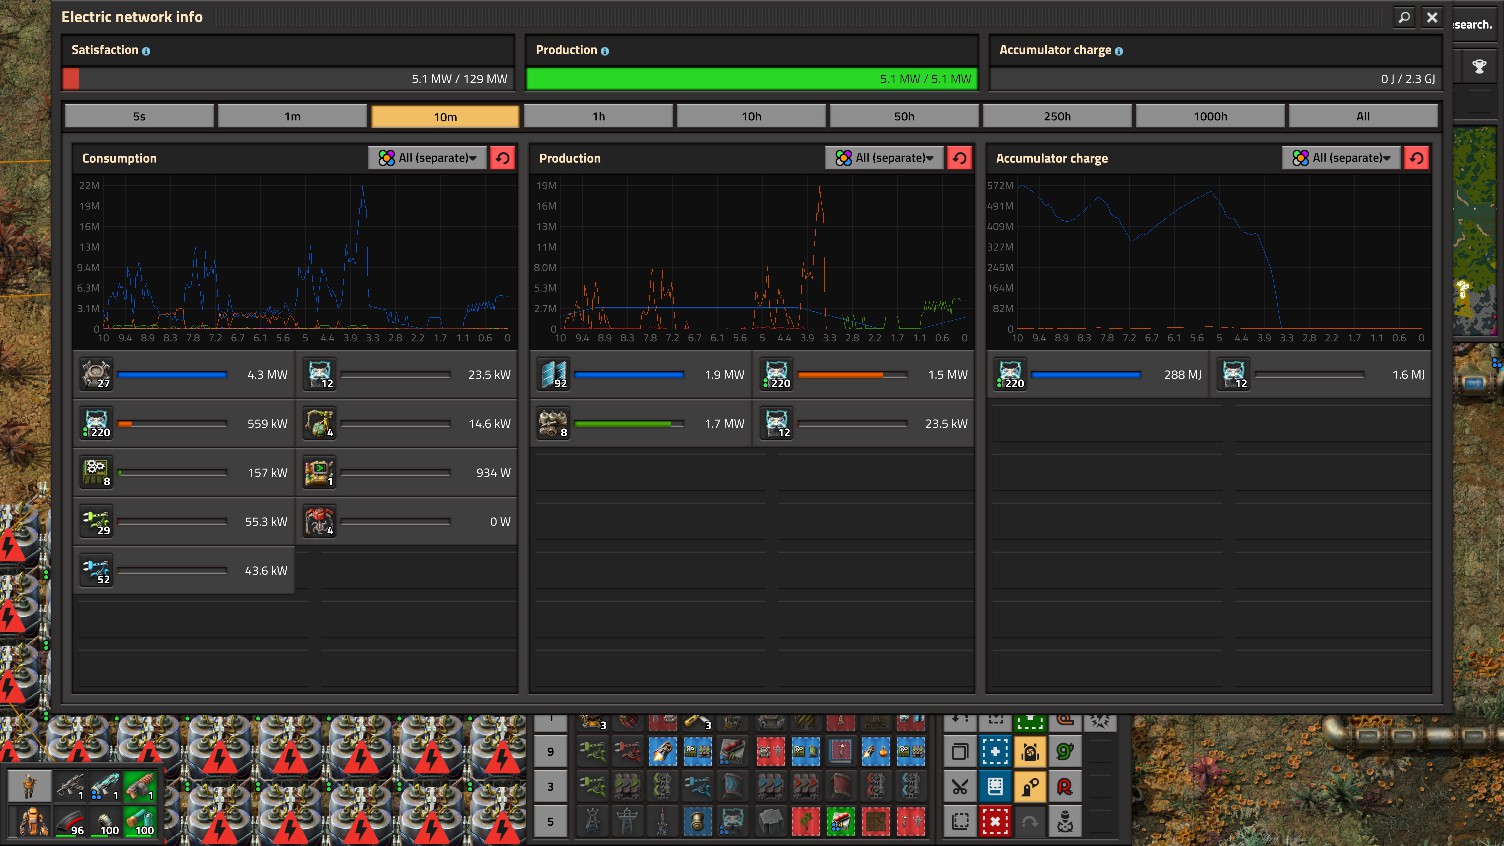Click the trophy icon at right edge
The width and height of the screenshot is (1504, 846).
coord(1479,67)
